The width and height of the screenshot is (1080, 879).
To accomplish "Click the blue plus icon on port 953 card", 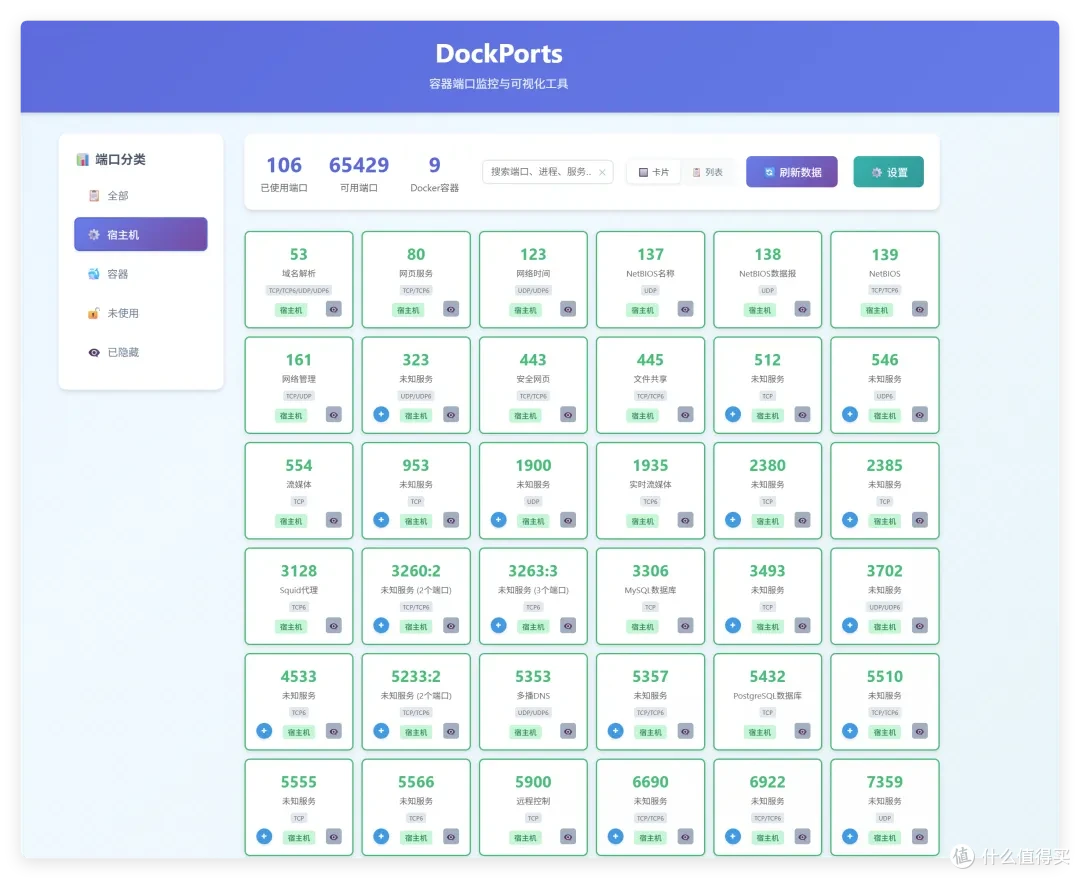I will tap(381, 520).
